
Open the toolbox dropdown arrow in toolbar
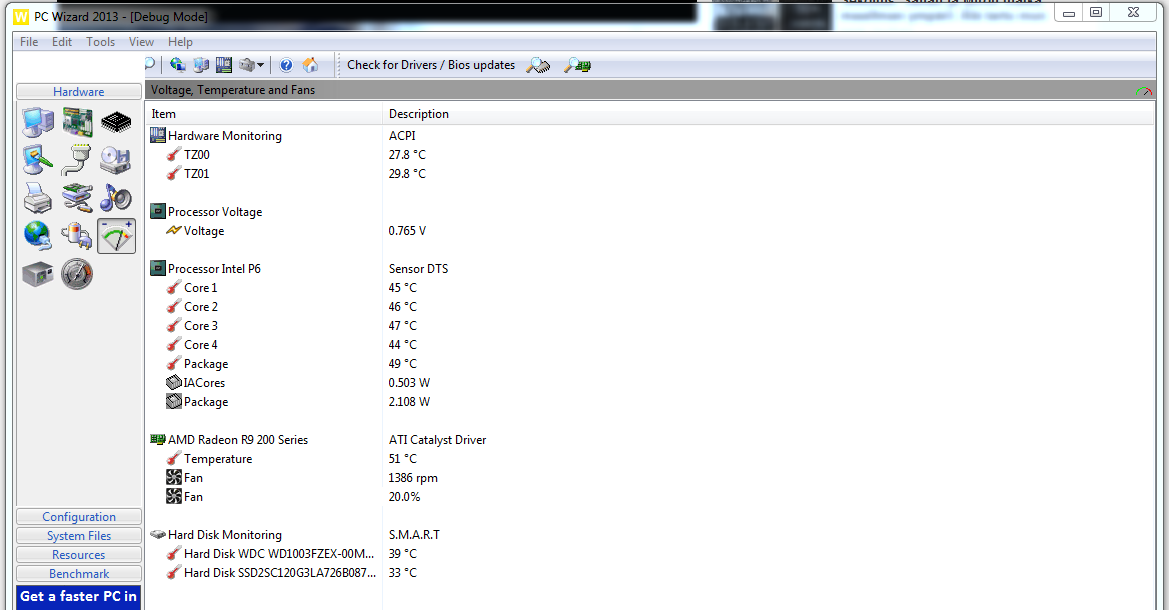pyautogui.click(x=260, y=66)
